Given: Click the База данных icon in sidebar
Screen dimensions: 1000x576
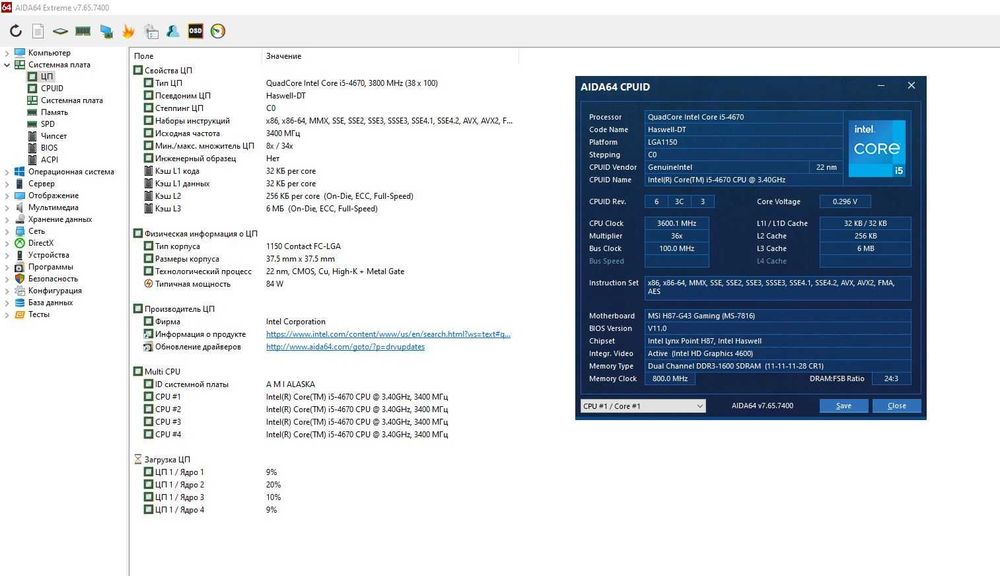Looking at the screenshot, I should (x=20, y=302).
